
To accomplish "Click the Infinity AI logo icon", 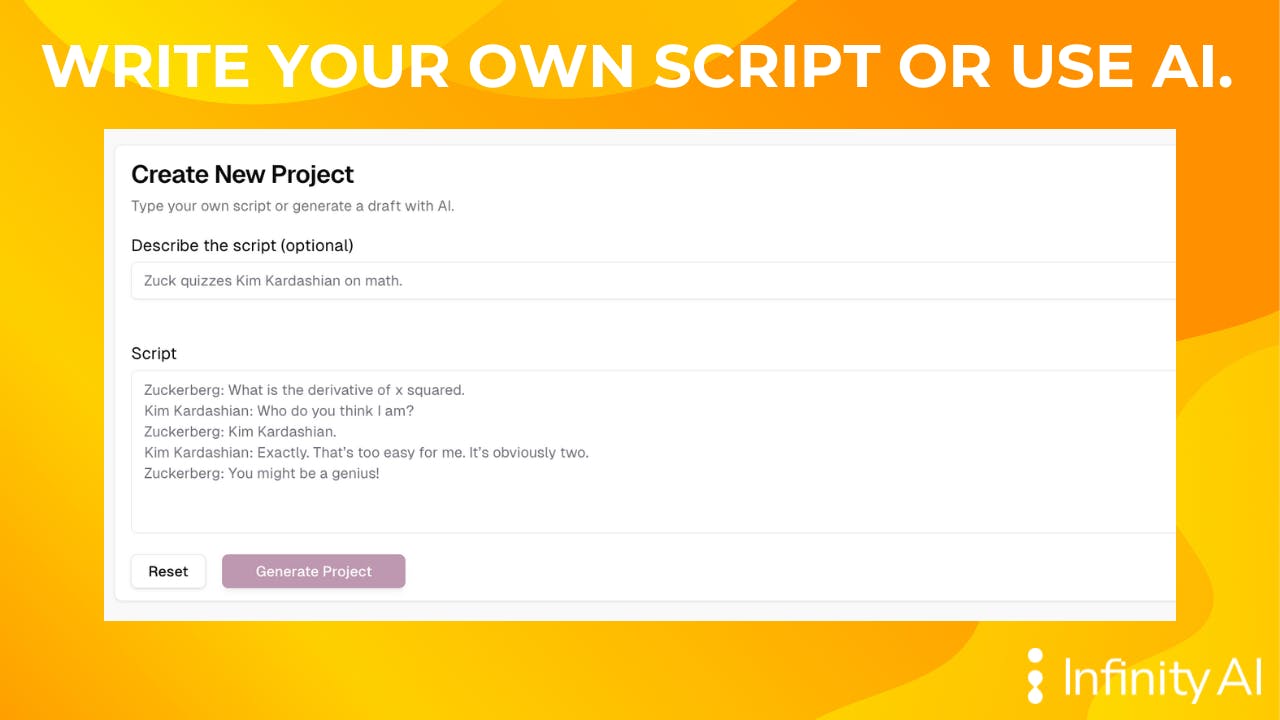I will (x=1036, y=675).
